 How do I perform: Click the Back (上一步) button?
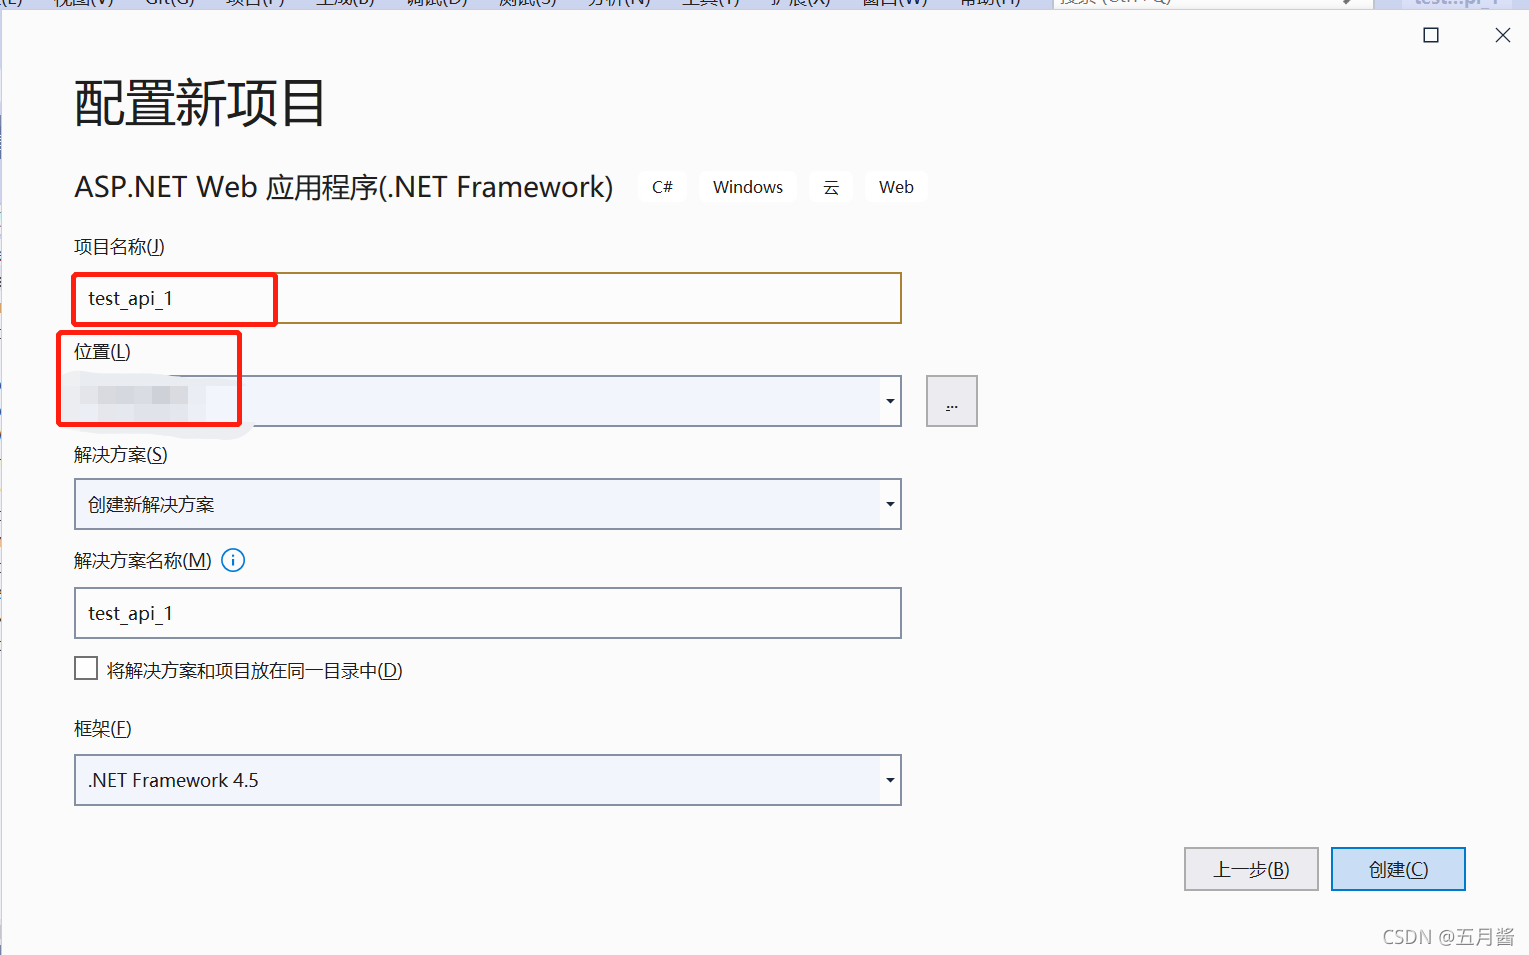(x=1251, y=869)
